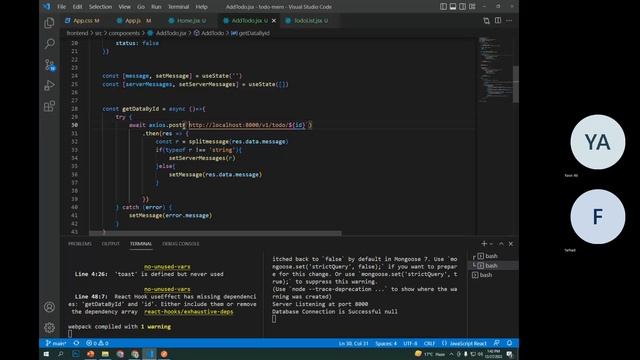640x360 pixels.
Task: Click the main branch in status bar
Action: pos(56,343)
